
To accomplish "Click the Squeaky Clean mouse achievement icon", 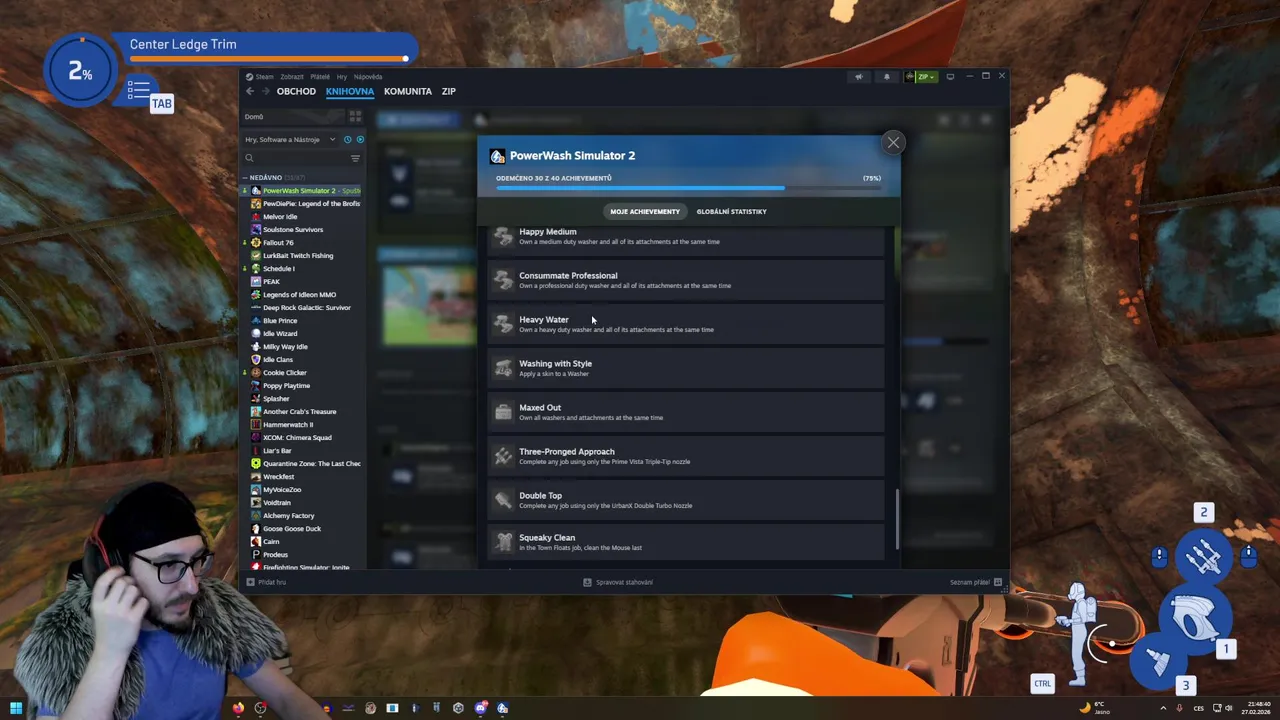I will (503, 542).
